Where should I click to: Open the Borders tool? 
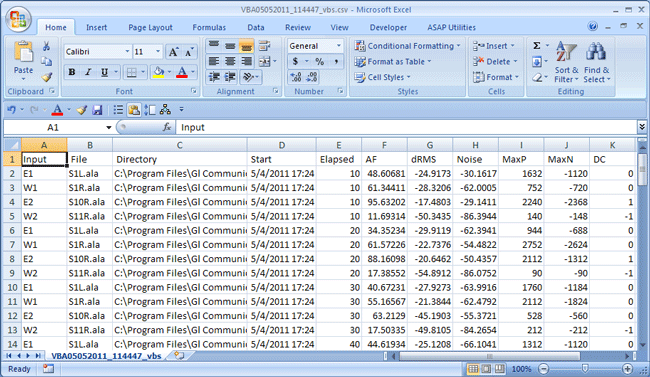(131, 73)
